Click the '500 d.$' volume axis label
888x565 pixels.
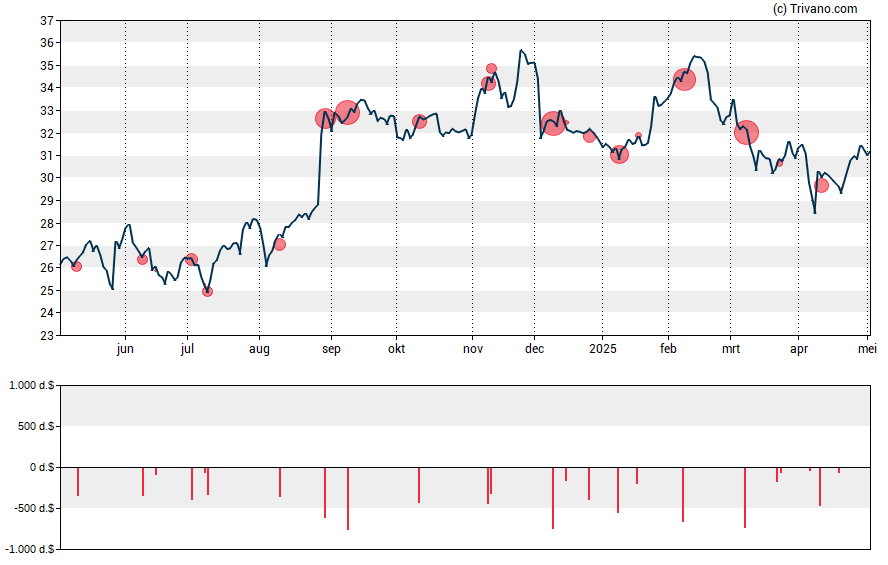[x=36, y=426]
